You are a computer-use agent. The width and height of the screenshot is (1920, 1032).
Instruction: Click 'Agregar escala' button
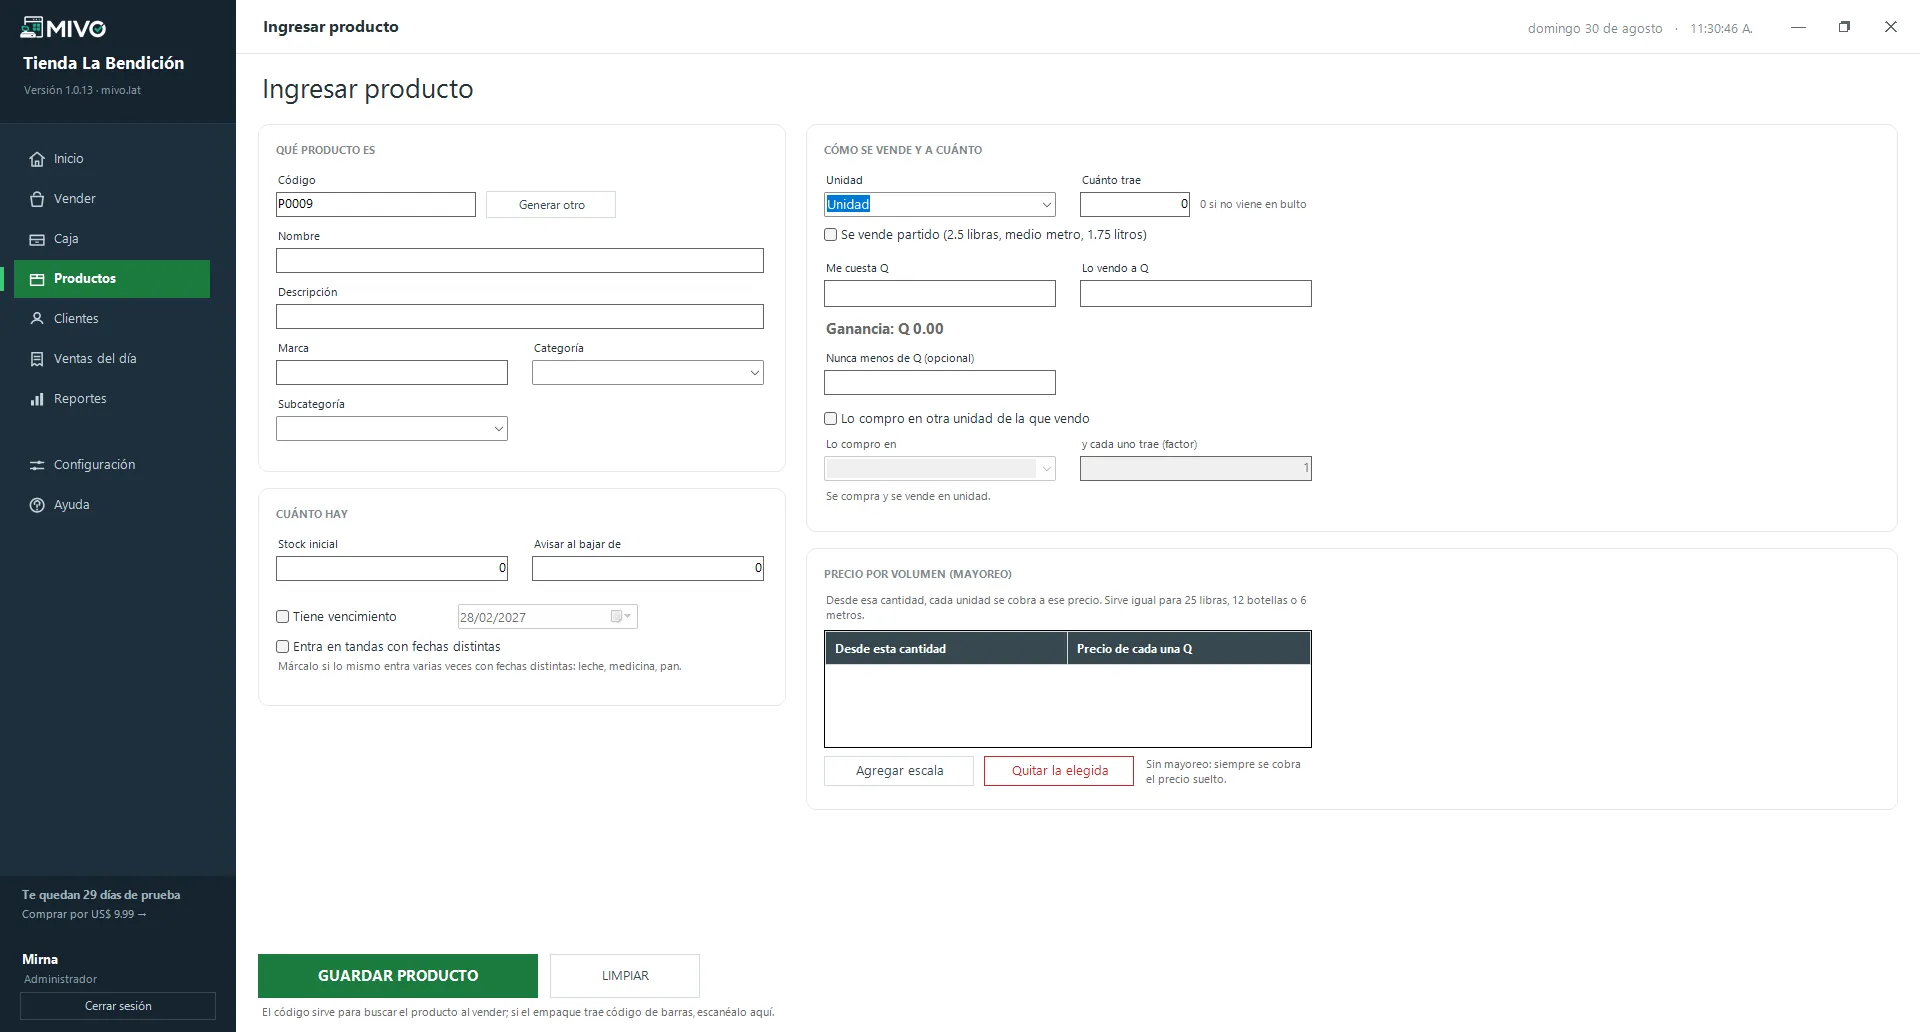tap(899, 771)
